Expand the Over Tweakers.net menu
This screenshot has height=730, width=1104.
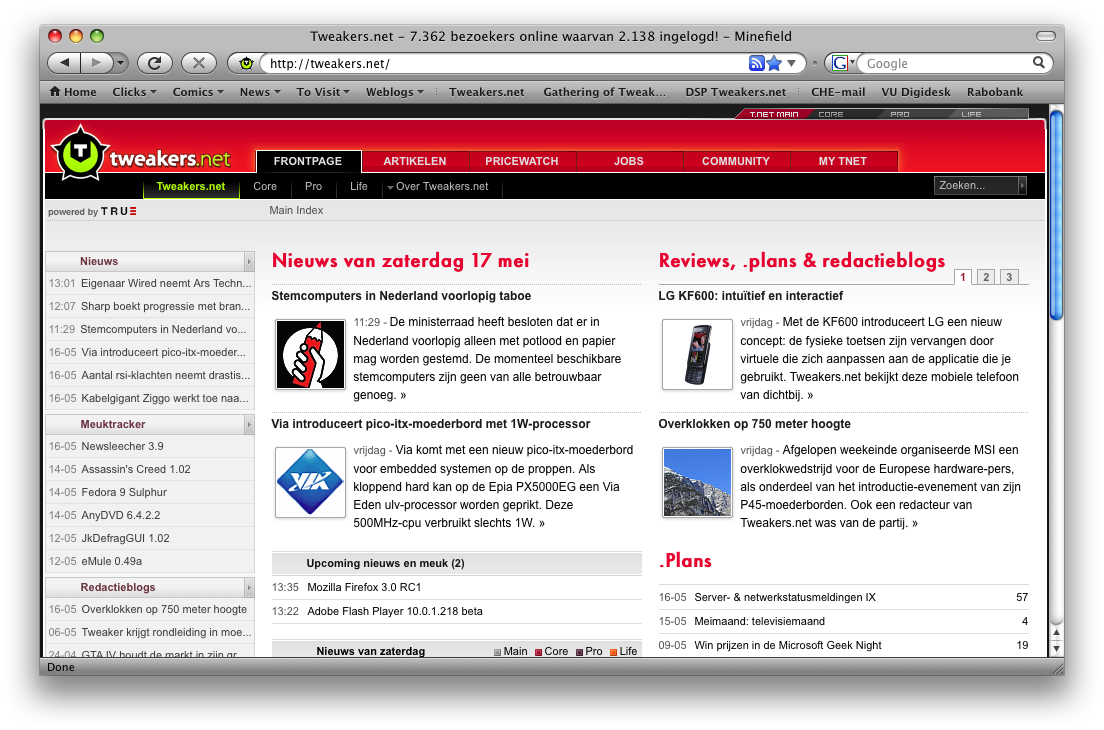coord(437,187)
